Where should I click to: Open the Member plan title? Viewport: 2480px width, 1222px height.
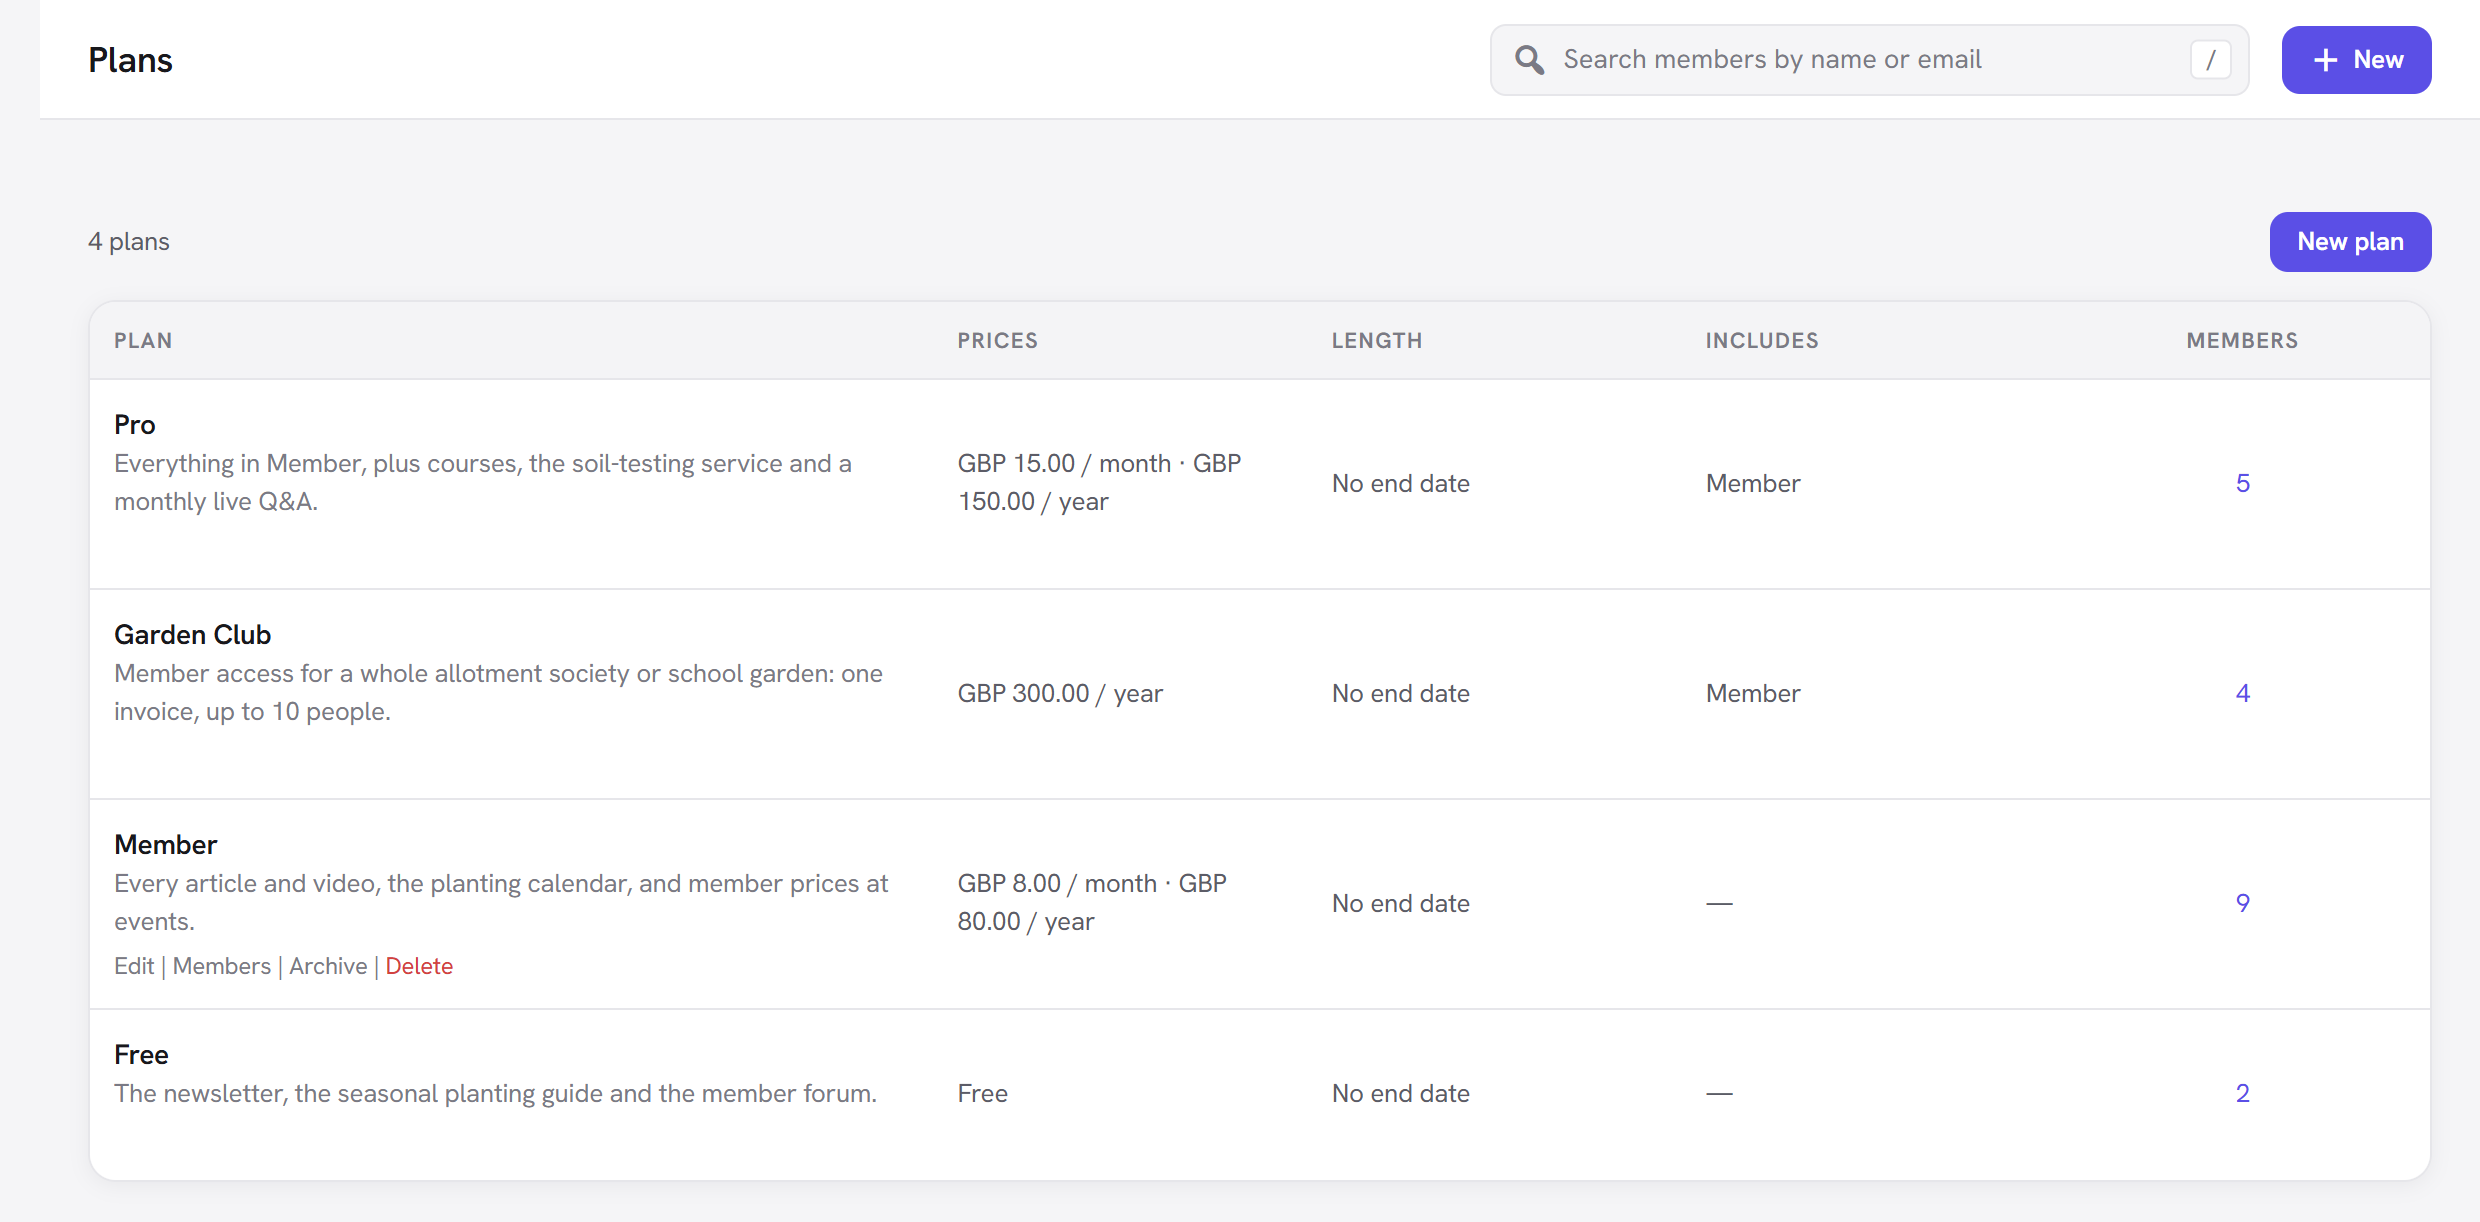[166, 845]
